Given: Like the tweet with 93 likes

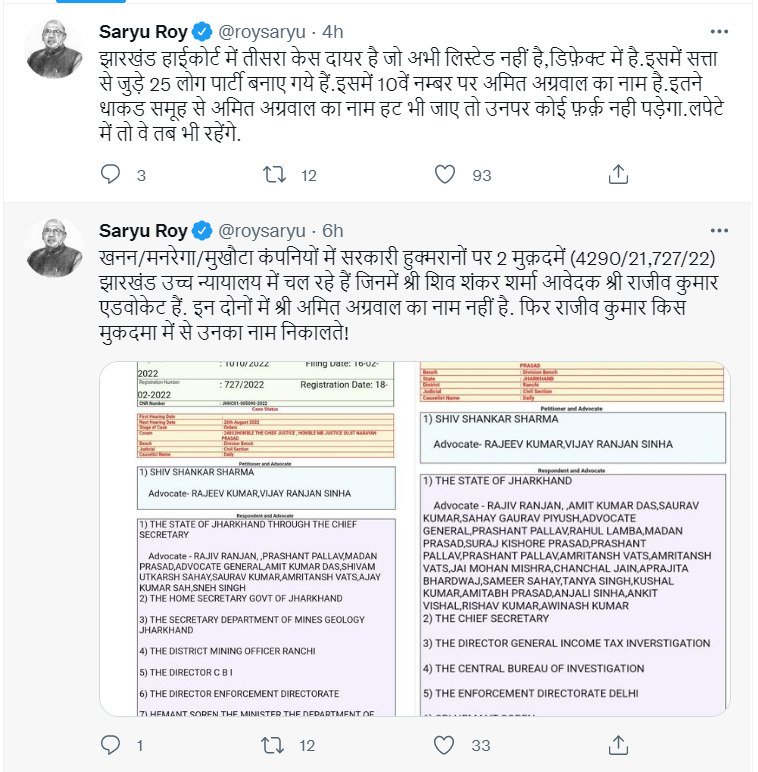Looking at the screenshot, I should click(x=444, y=174).
